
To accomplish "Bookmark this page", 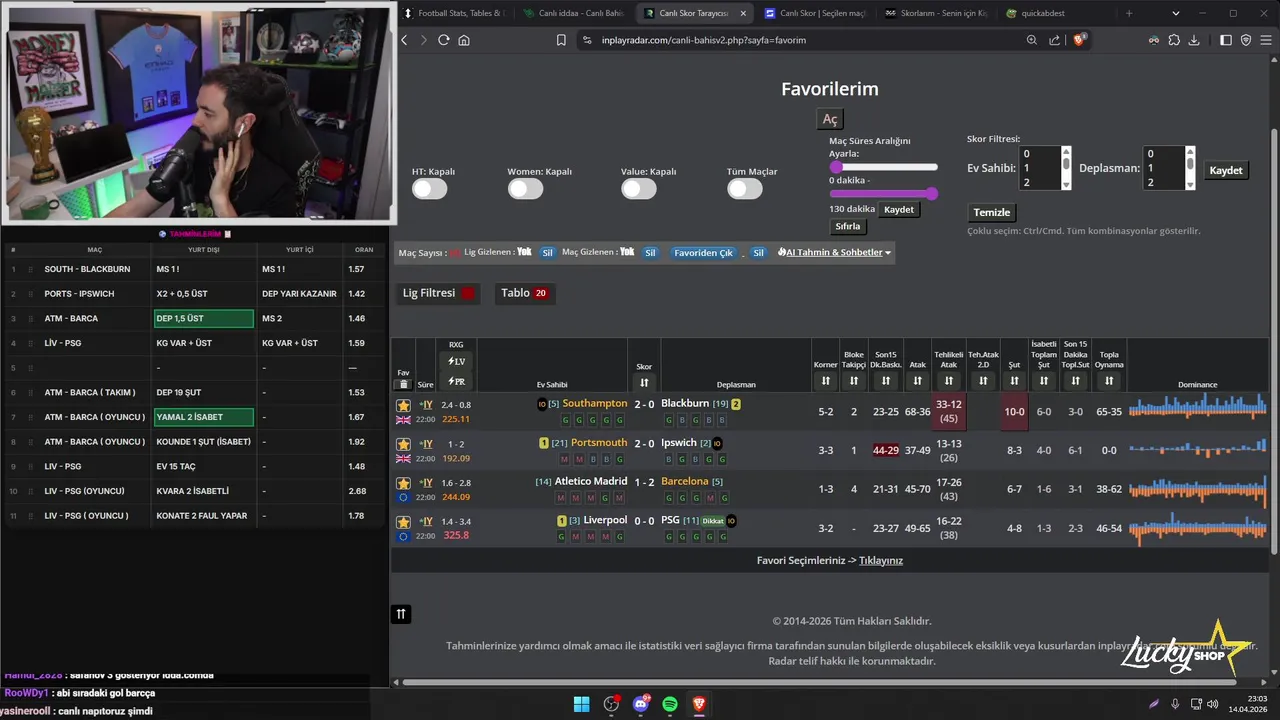I will pyautogui.click(x=561, y=40).
